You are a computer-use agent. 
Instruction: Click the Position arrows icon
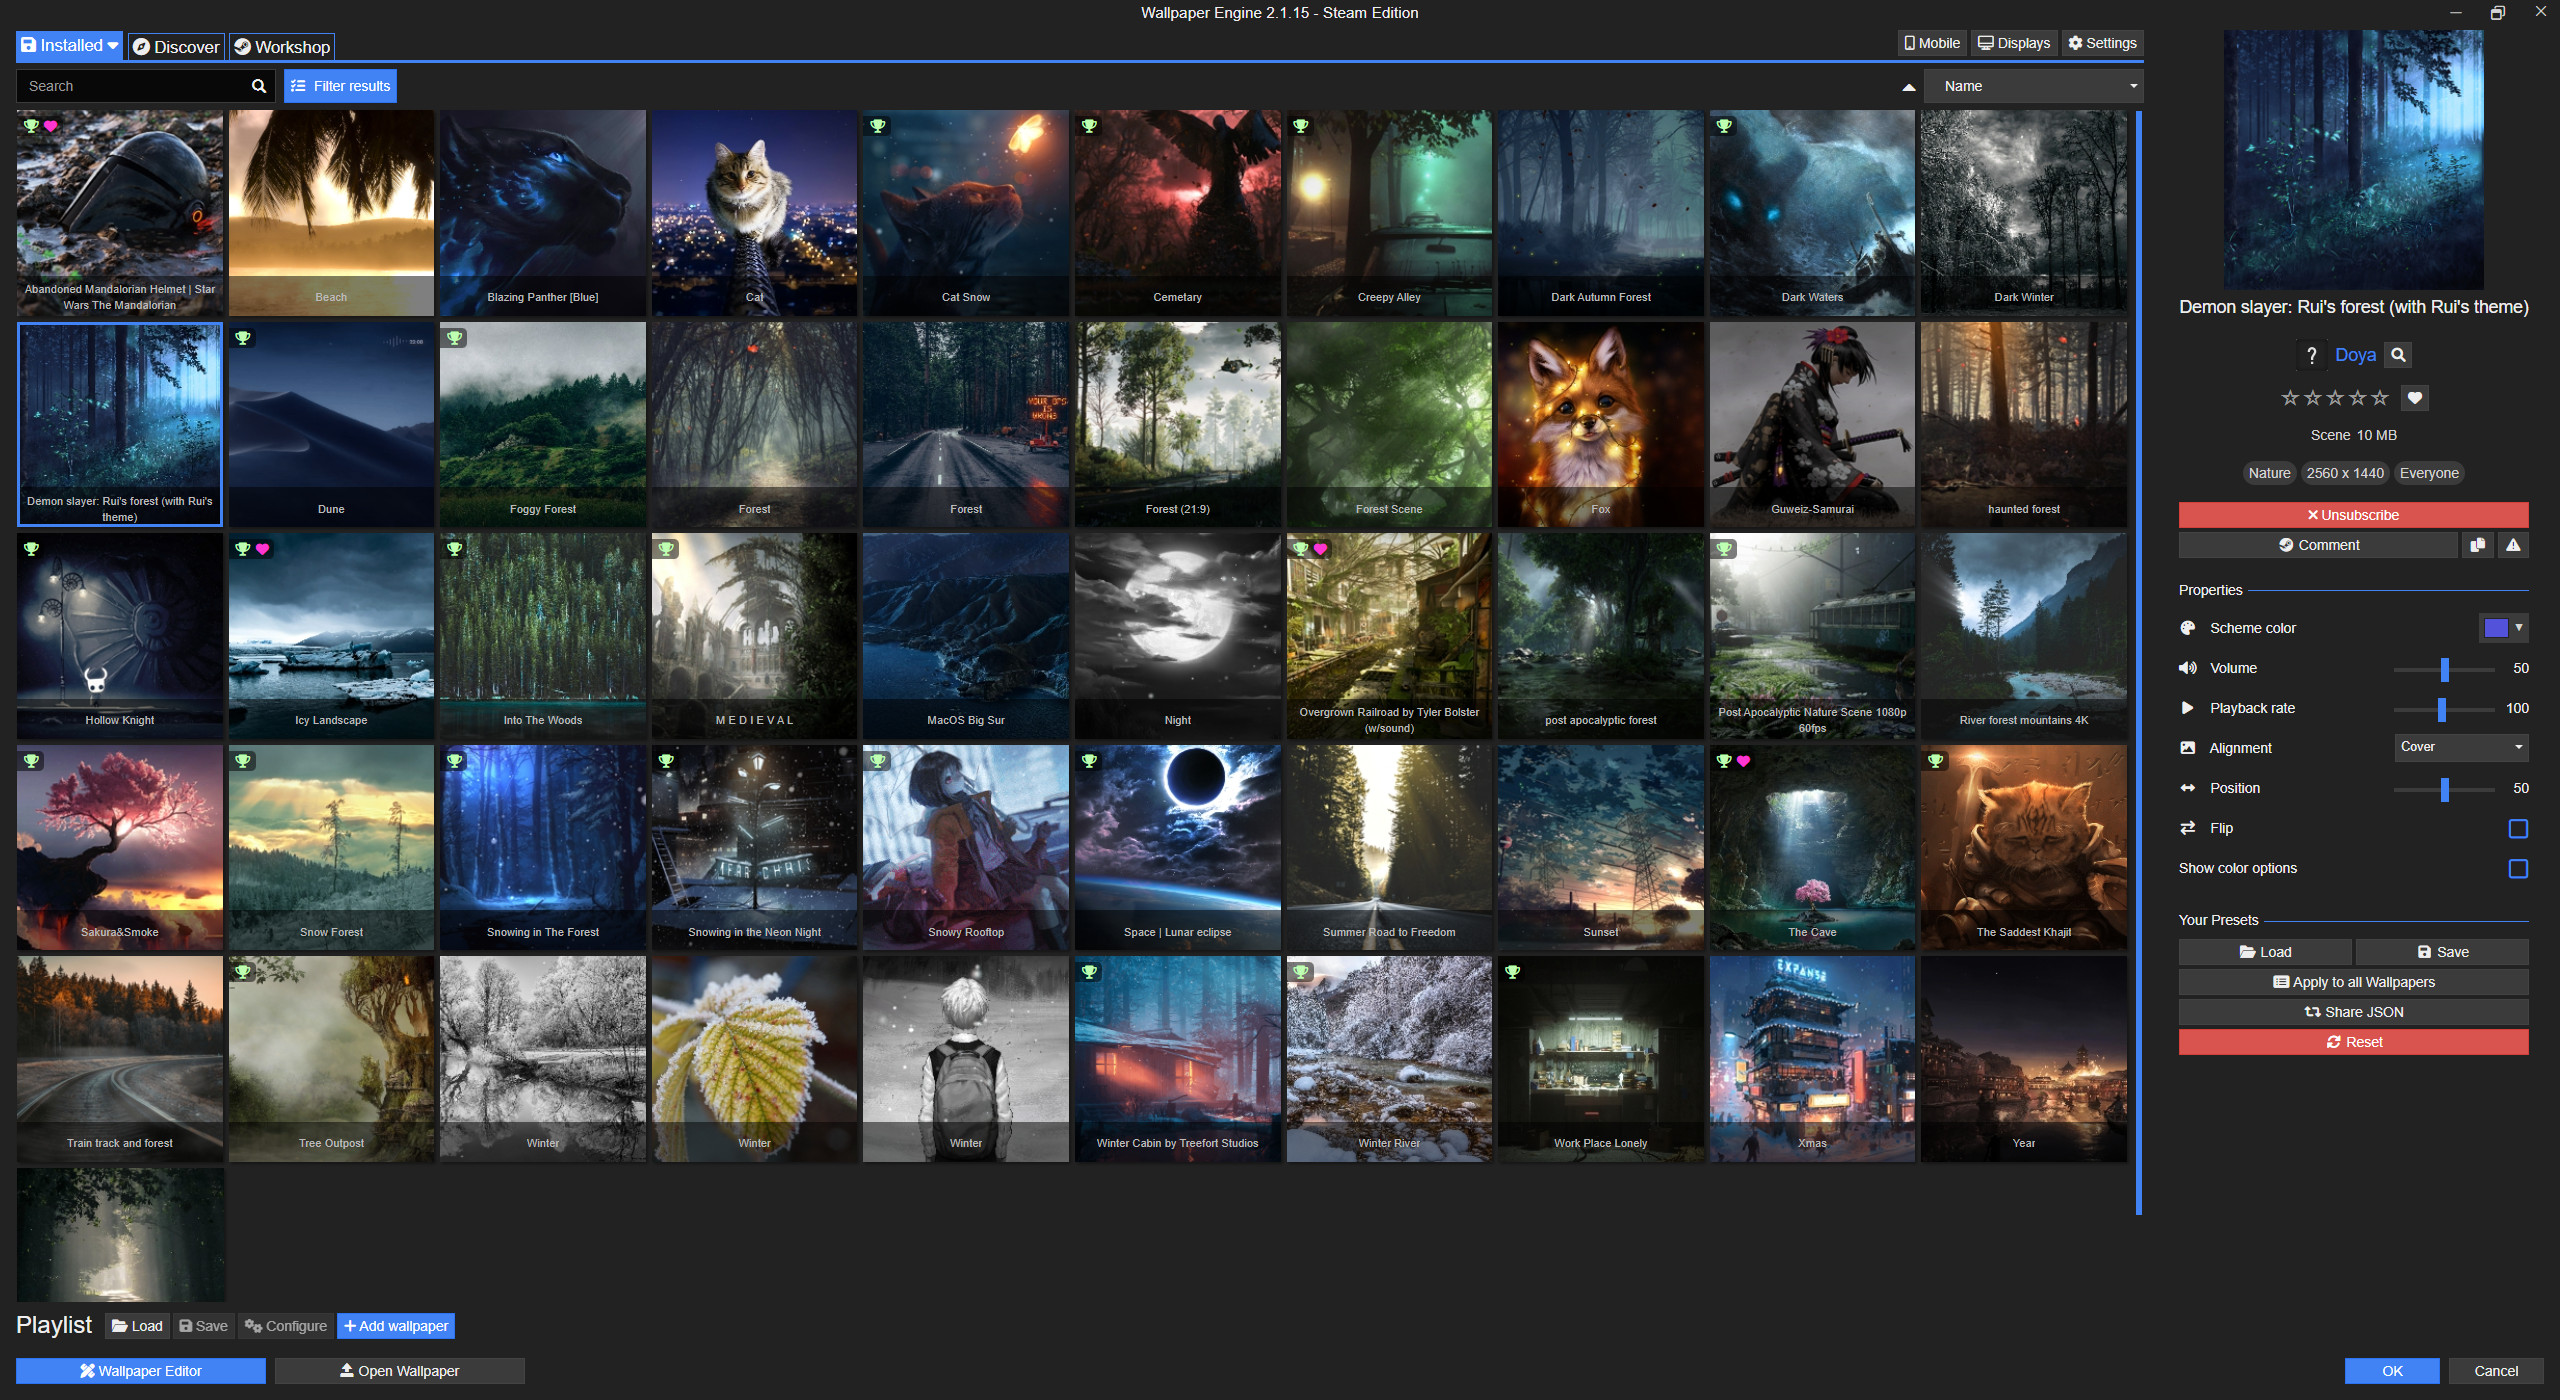2188,788
